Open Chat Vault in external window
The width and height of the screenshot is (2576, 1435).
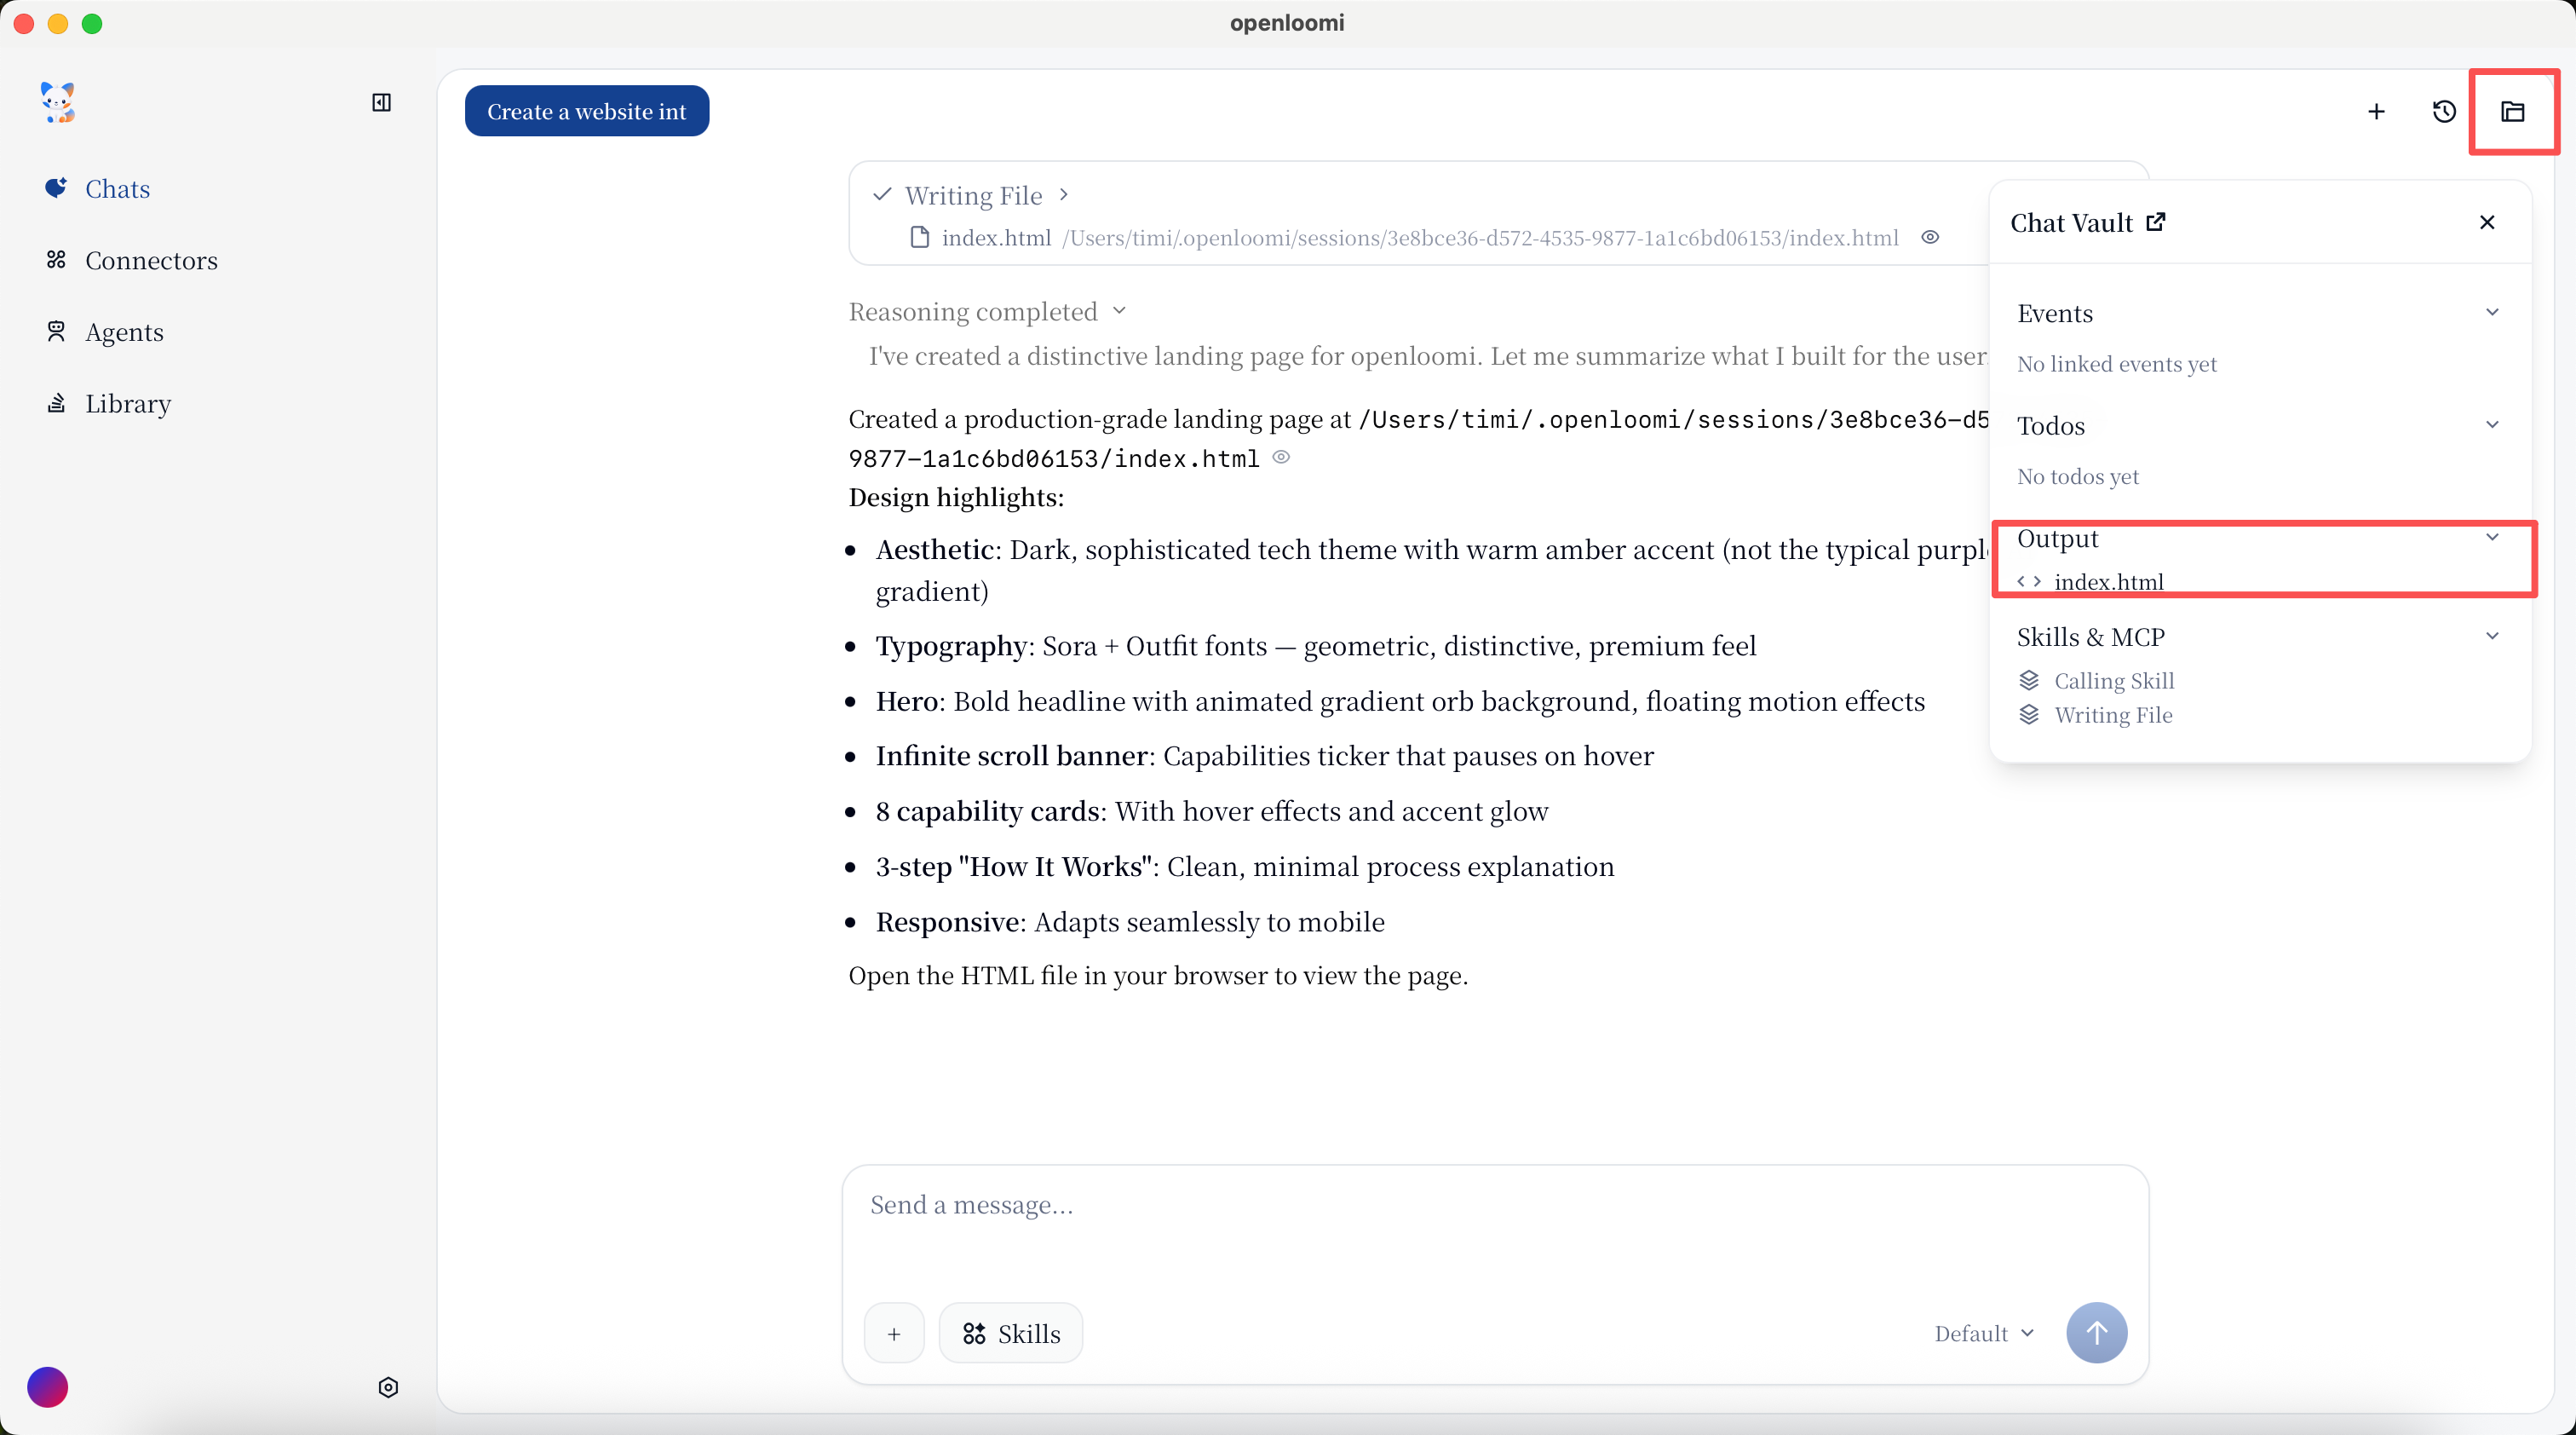(x=2156, y=222)
